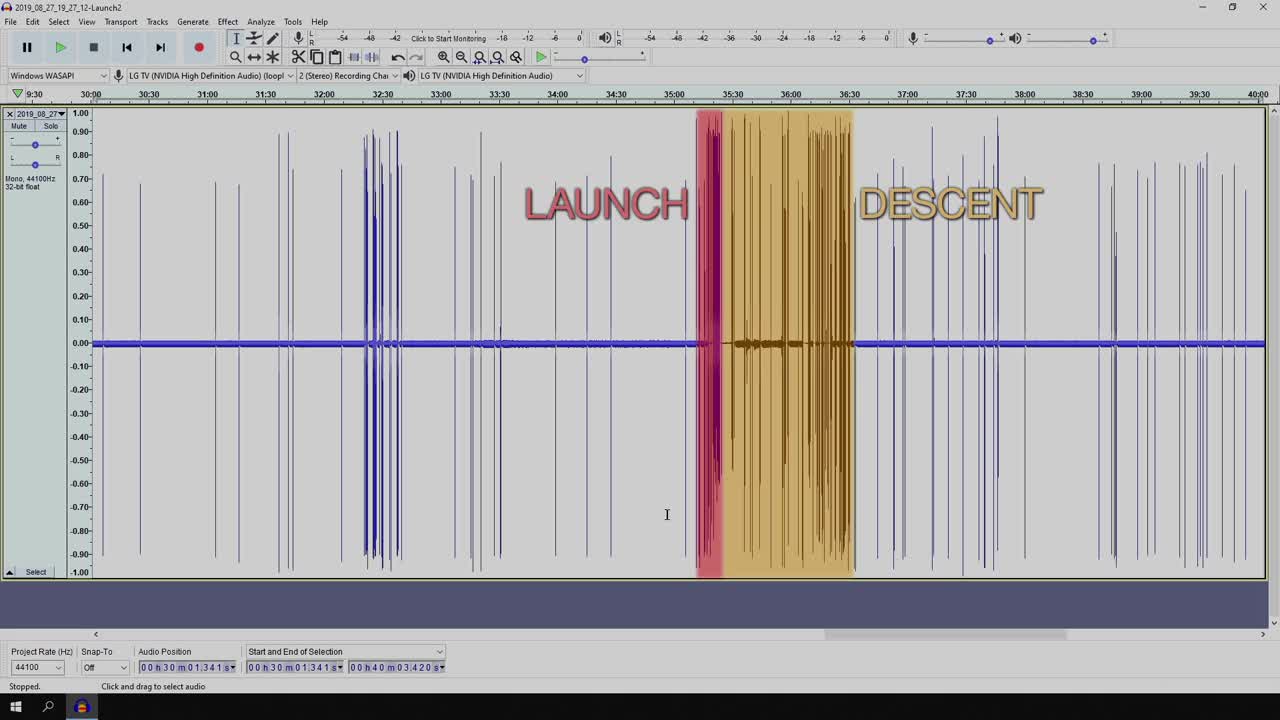Click the track Select button
This screenshot has width=1280, height=720.
pyautogui.click(x=36, y=572)
